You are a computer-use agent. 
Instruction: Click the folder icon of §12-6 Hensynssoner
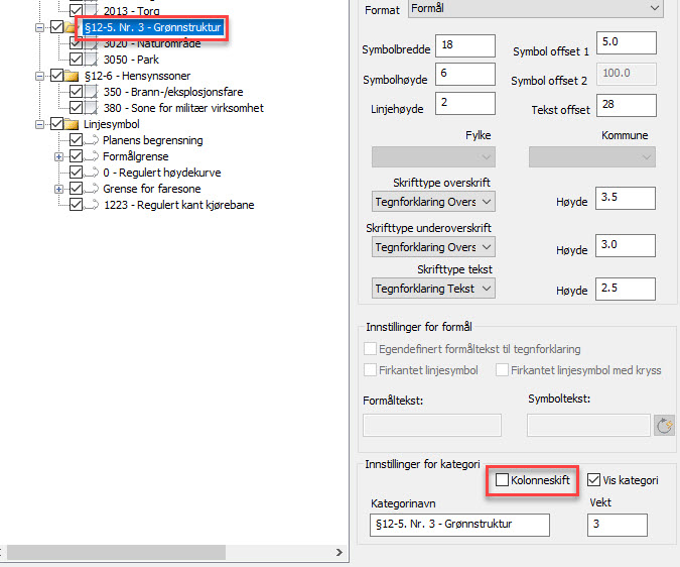[73, 76]
